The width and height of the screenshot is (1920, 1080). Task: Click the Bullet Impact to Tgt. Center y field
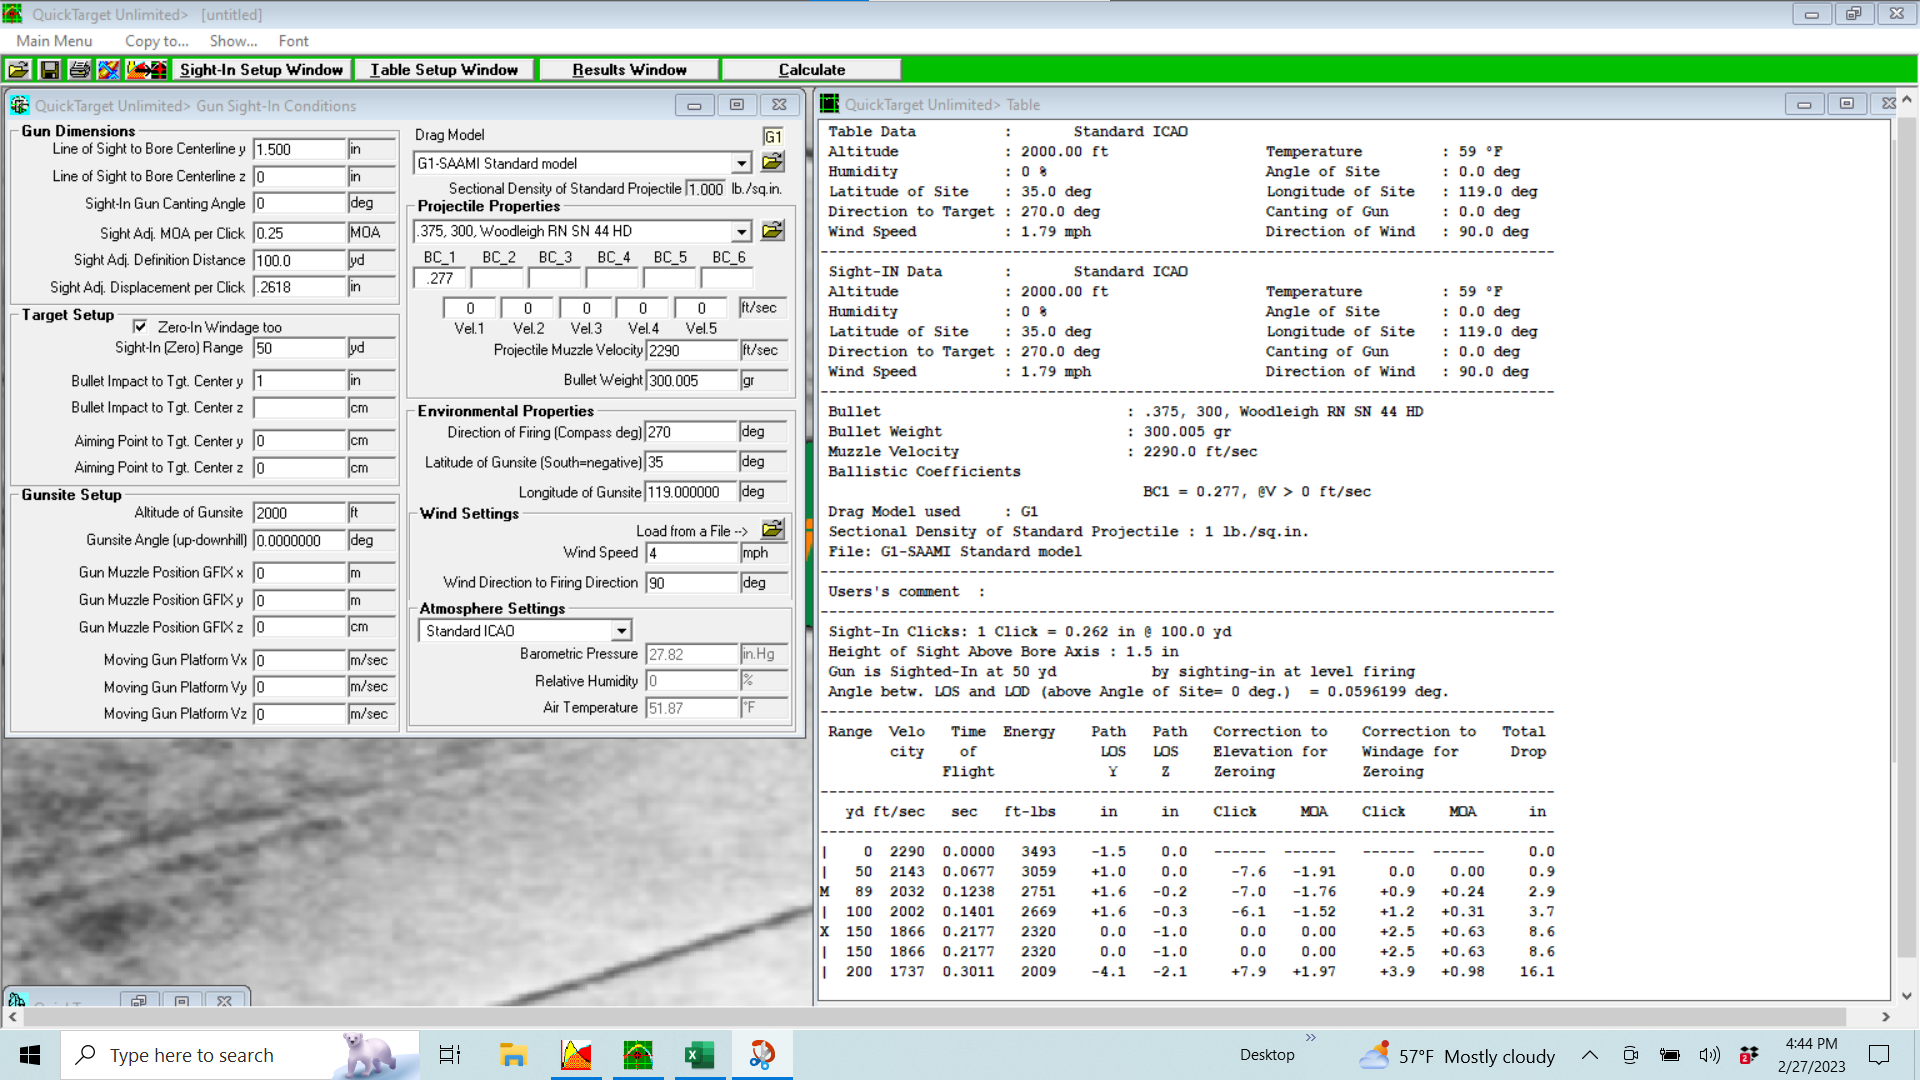[x=299, y=381]
